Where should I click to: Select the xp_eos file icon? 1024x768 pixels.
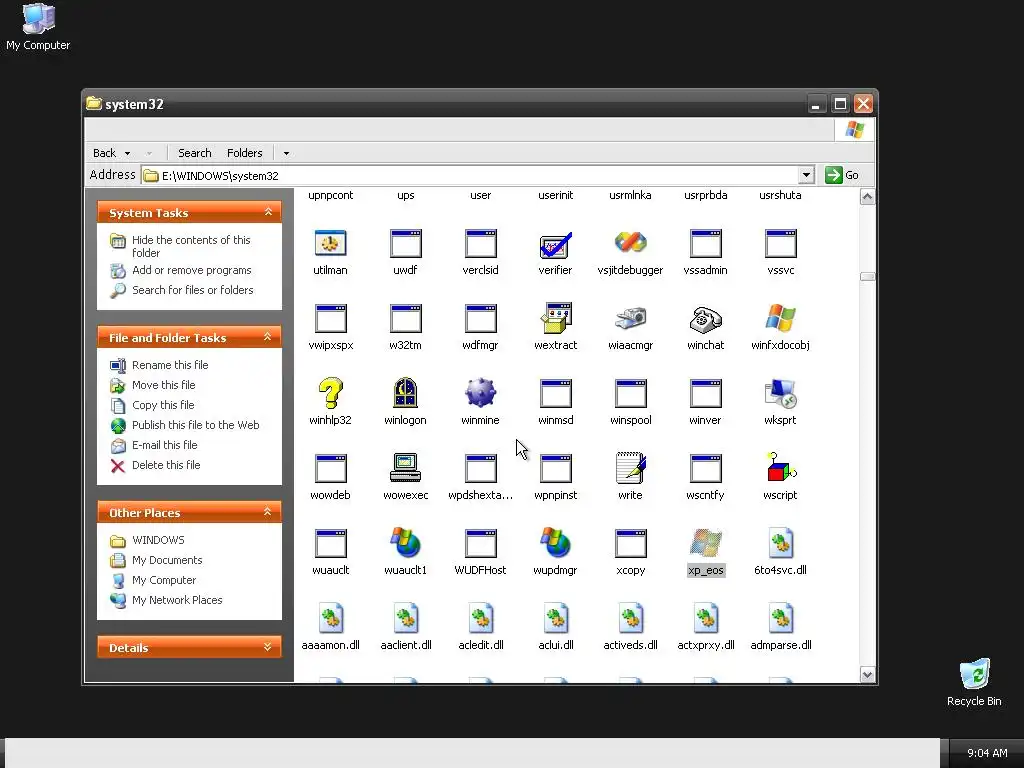705,544
